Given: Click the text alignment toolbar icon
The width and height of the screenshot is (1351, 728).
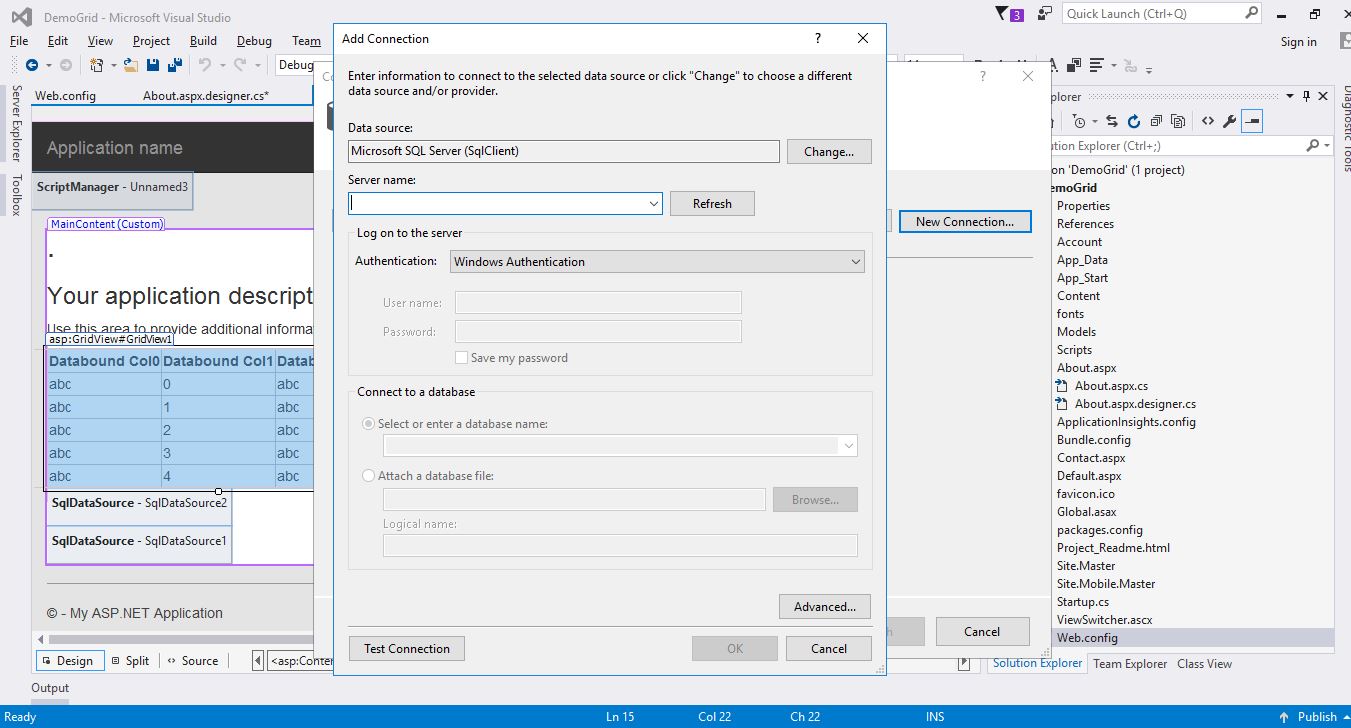Looking at the screenshot, I should pos(1098,65).
